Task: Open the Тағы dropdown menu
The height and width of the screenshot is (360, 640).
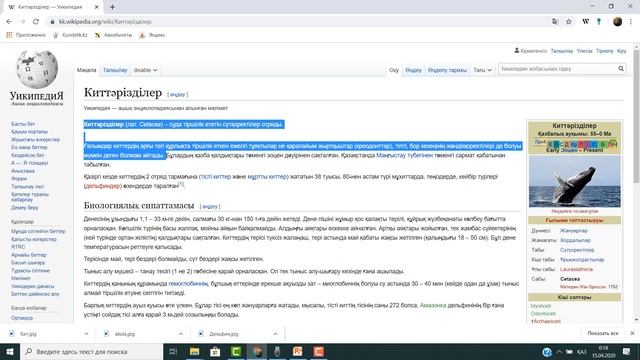Action: point(482,70)
